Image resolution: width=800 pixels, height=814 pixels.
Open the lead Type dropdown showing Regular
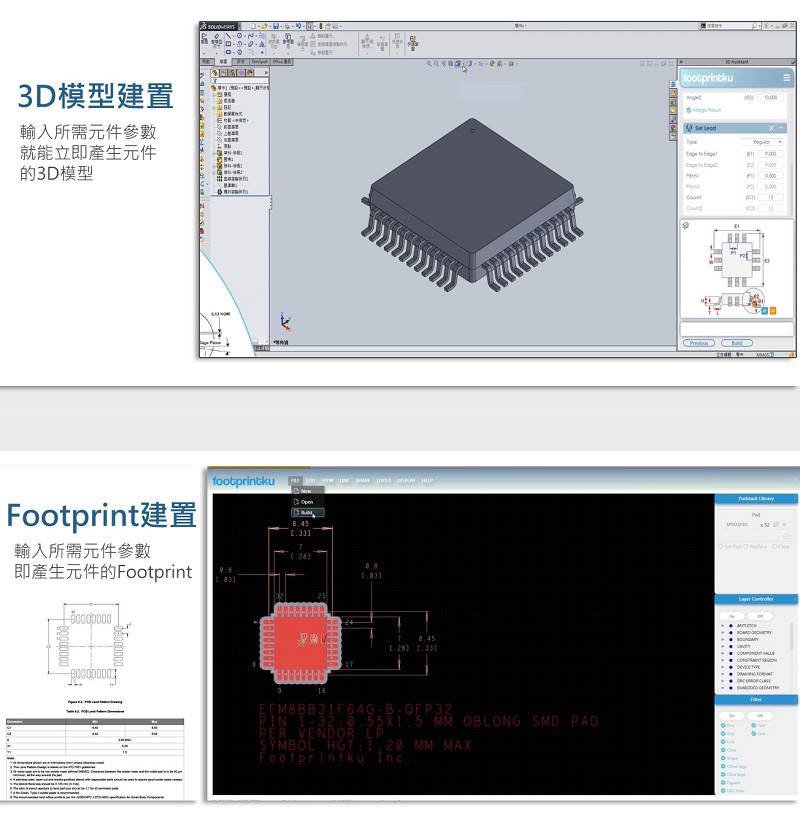click(761, 142)
